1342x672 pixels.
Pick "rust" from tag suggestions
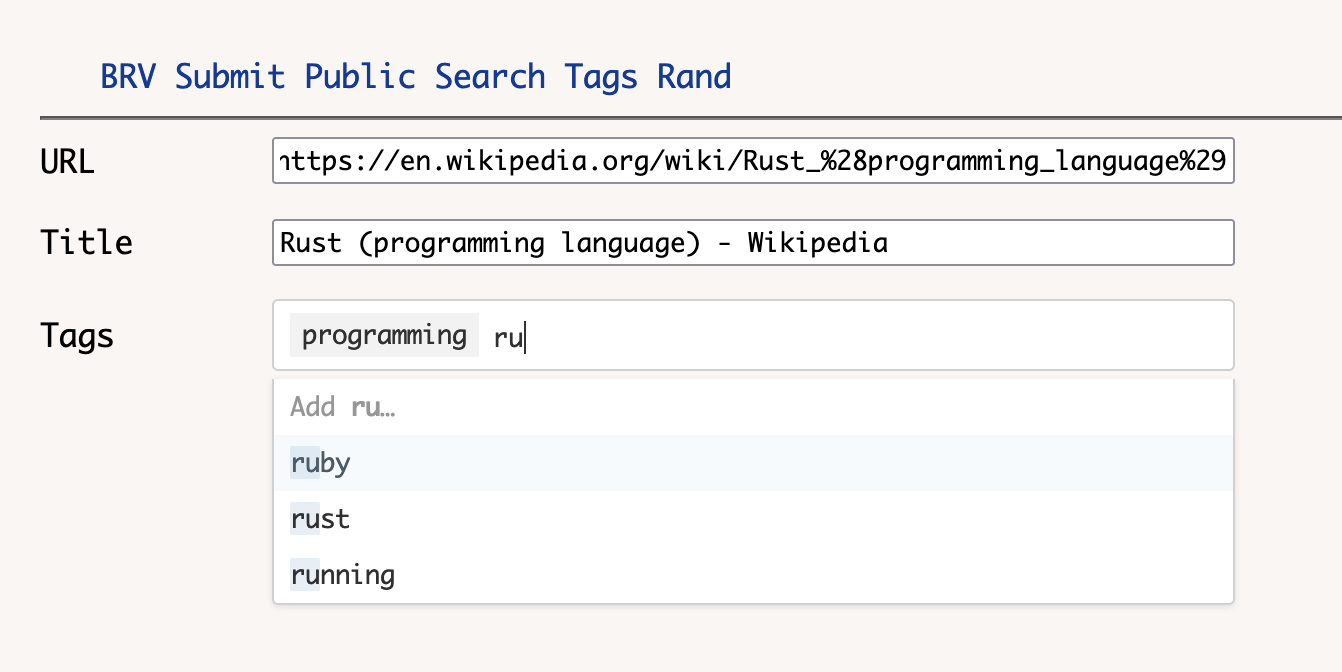(x=320, y=519)
